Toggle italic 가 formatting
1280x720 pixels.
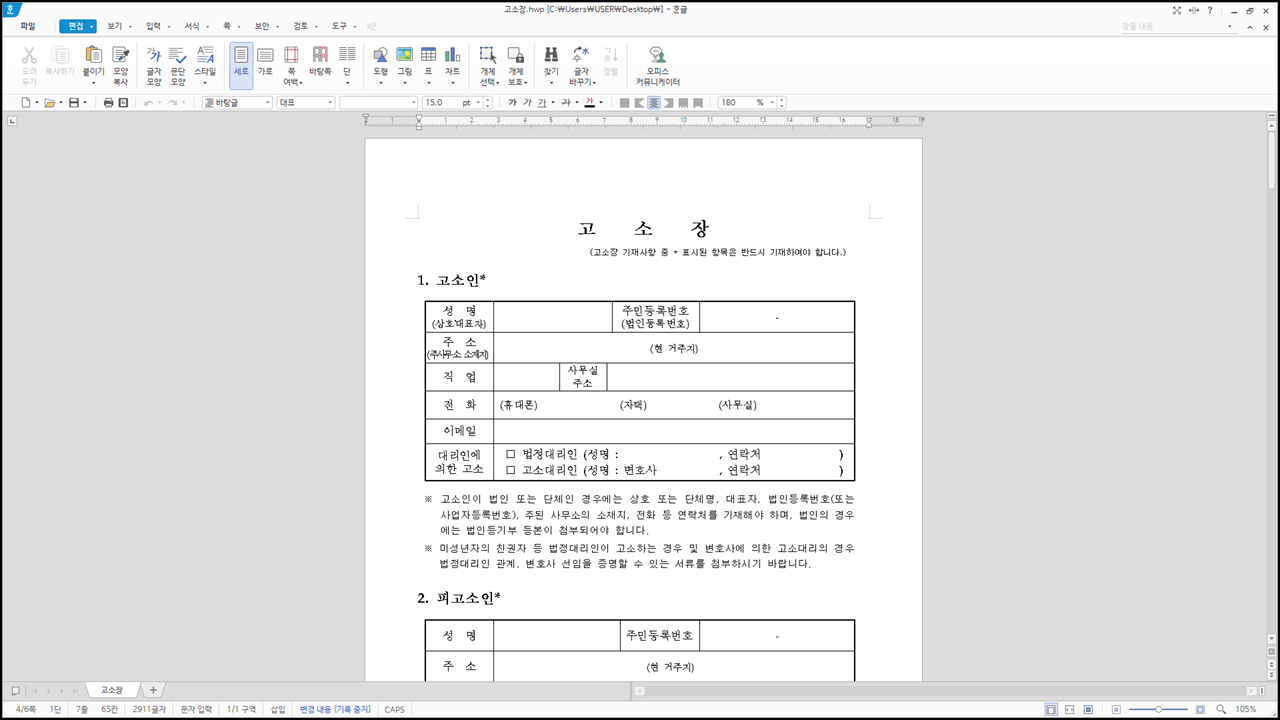click(527, 103)
